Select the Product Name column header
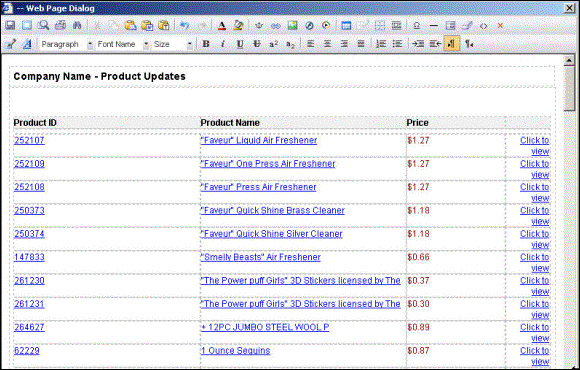580x370 pixels. 230,123
